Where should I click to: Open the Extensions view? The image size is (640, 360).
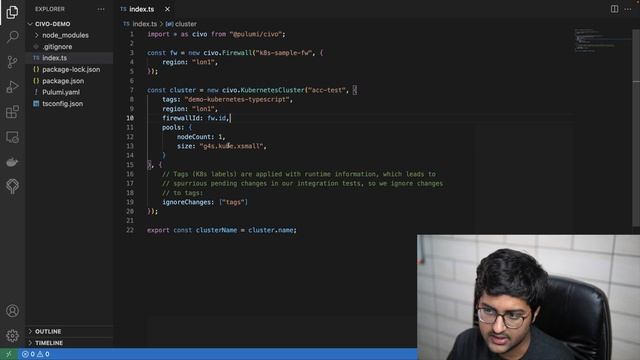[x=12, y=112]
